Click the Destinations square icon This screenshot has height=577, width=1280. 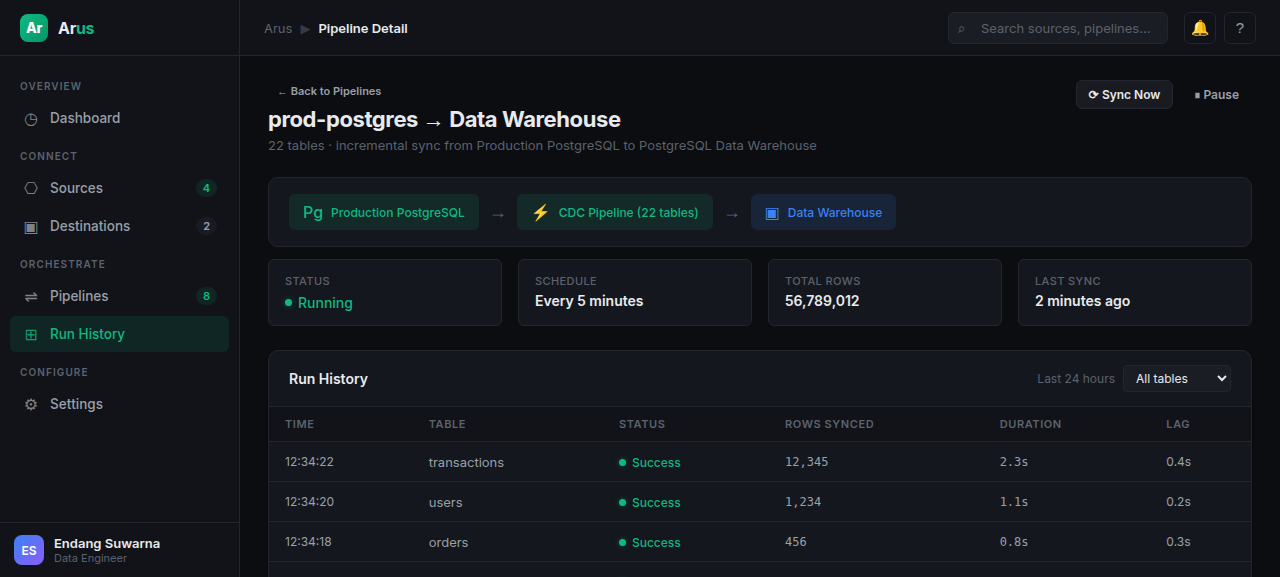tap(31, 226)
